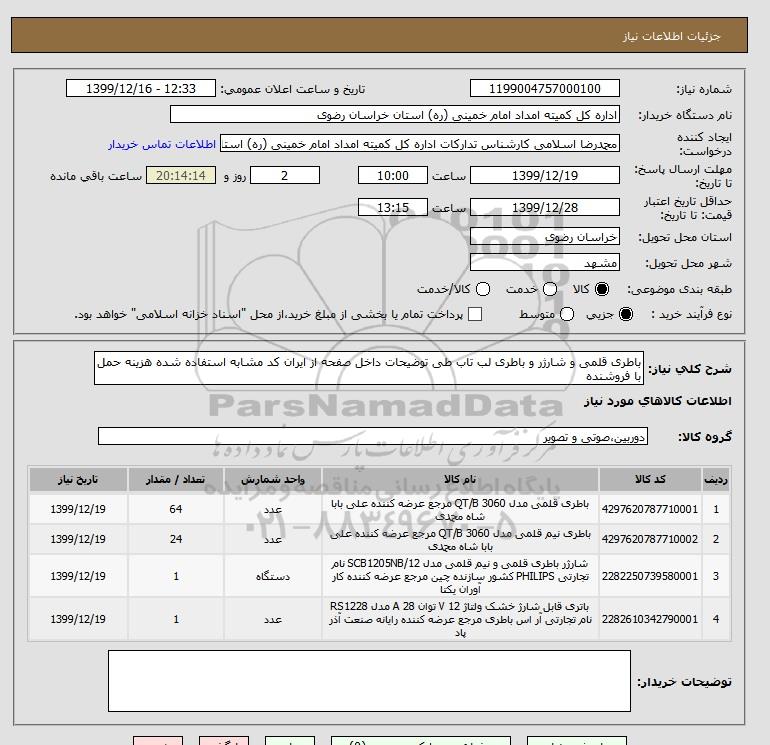Click the announcement date field 1399/12/16 - 12:33
Image resolution: width=770 pixels, height=745 pixels.
pyautogui.click(x=141, y=88)
